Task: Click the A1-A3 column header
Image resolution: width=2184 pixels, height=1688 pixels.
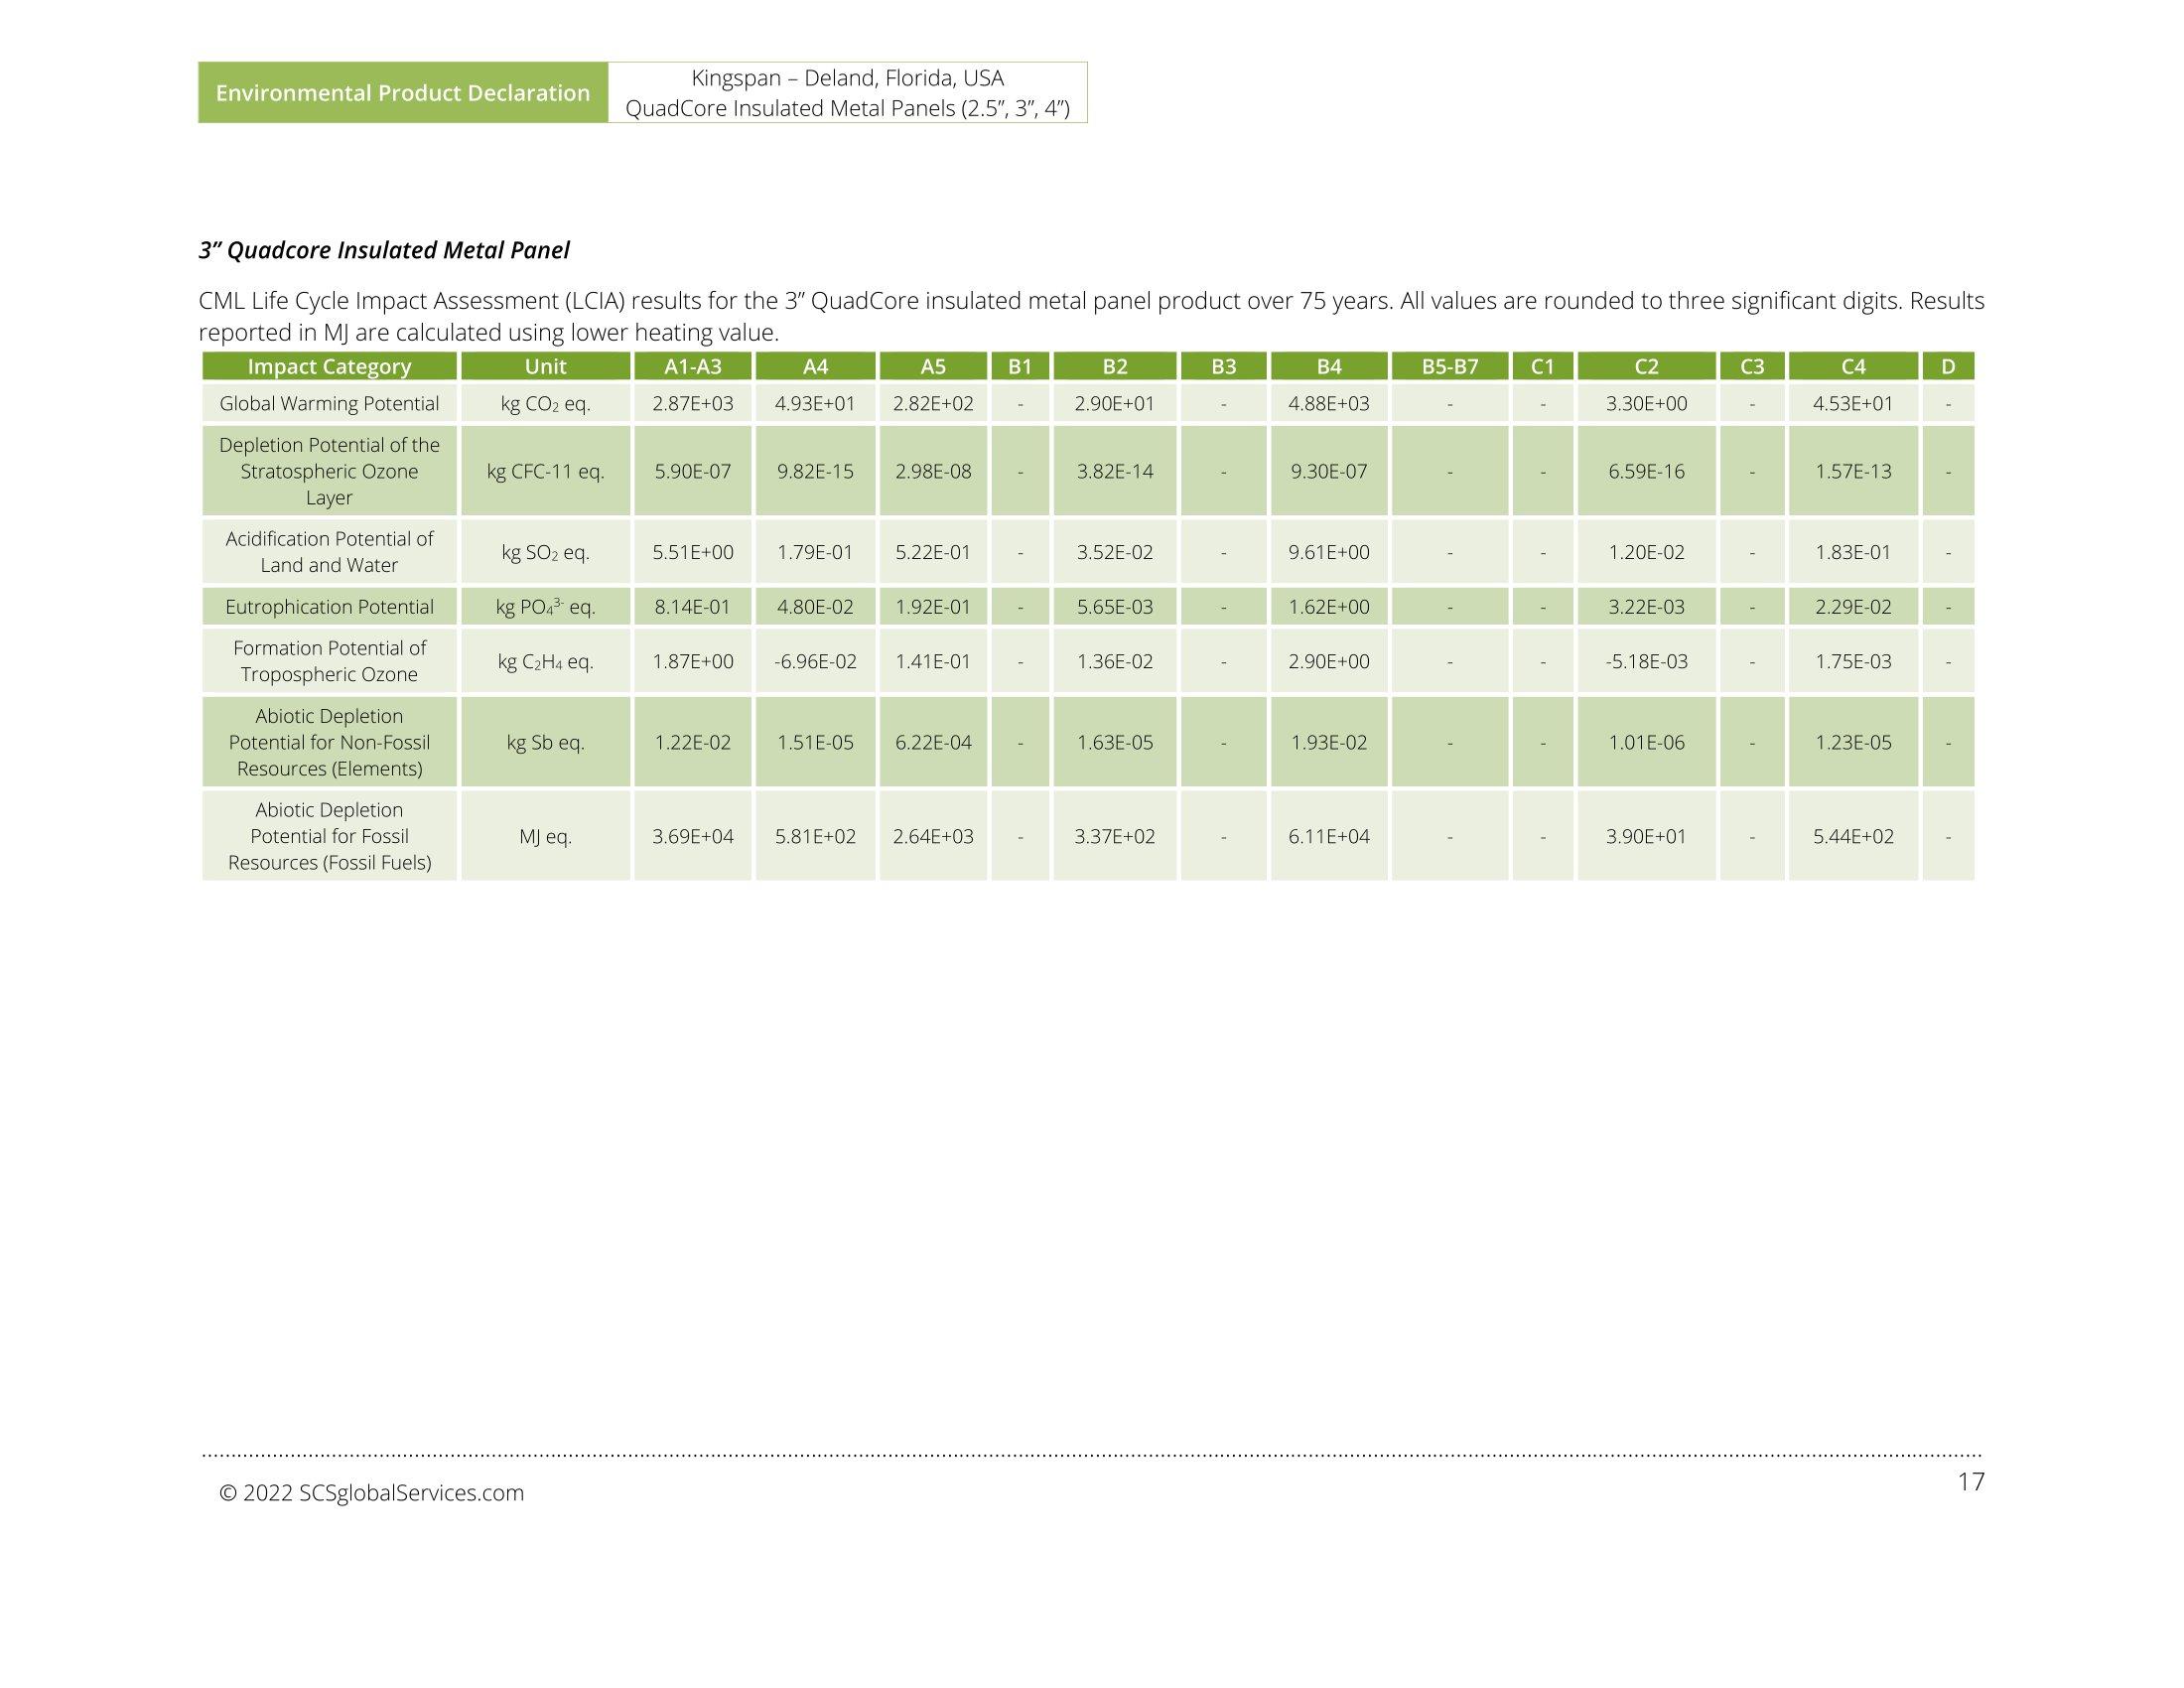Action: point(693,366)
